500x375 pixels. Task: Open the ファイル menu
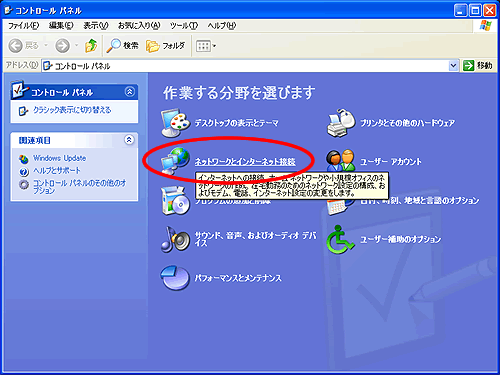(x=23, y=26)
